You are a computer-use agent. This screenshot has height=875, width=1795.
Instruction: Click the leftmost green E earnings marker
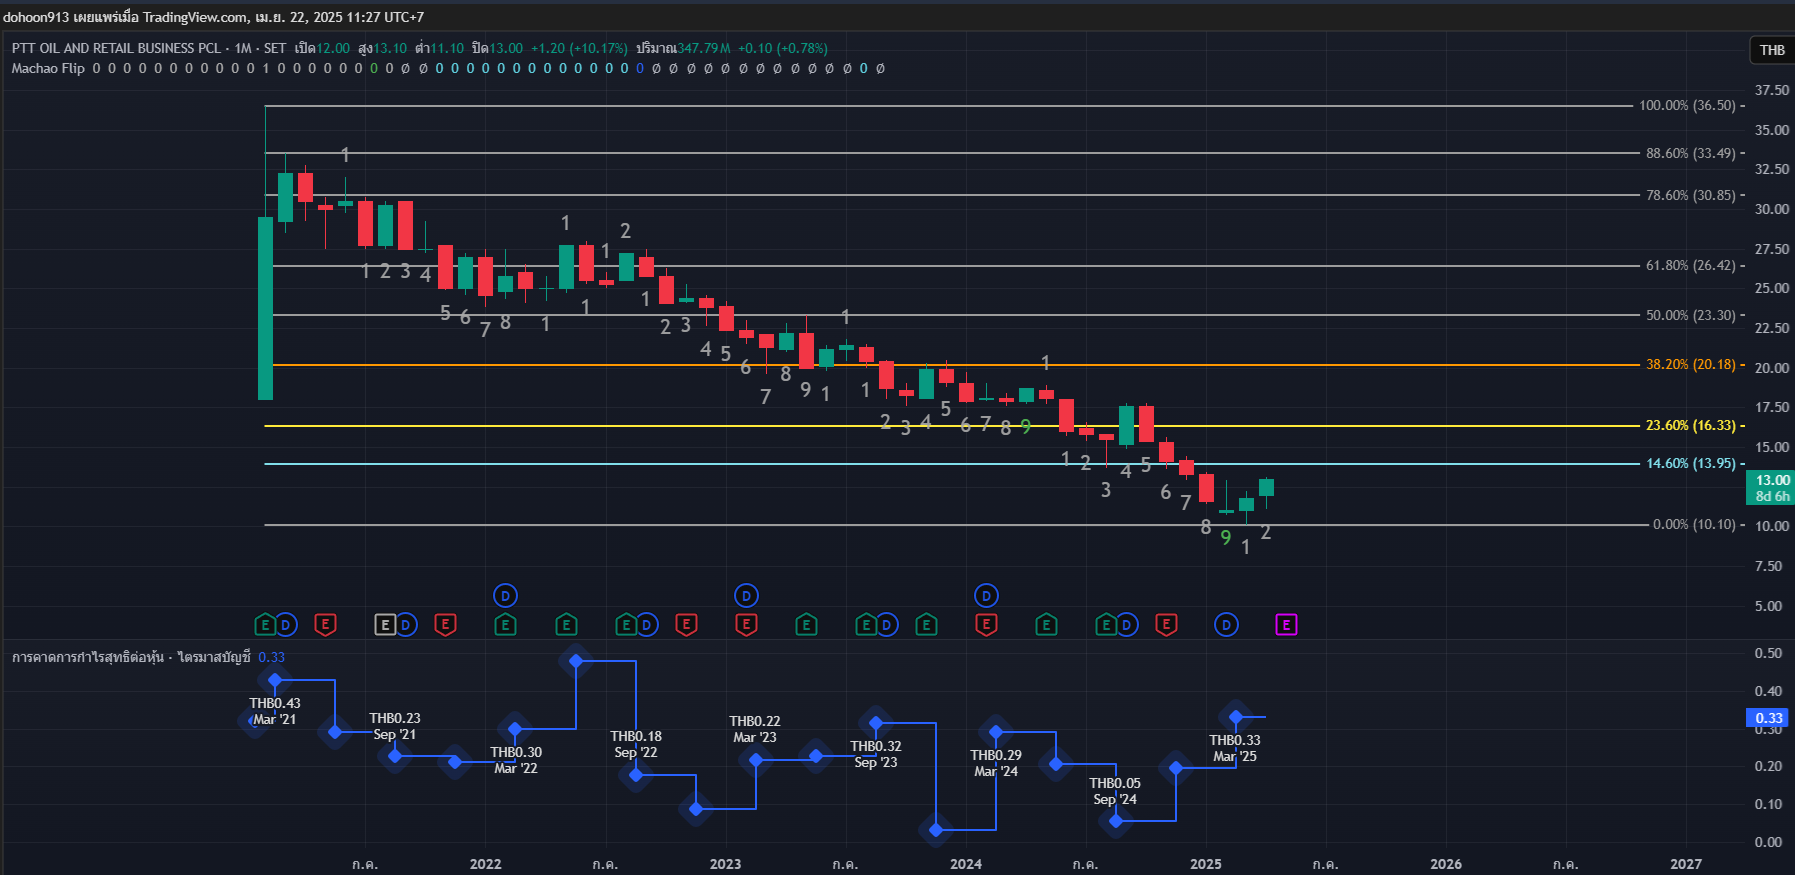(265, 625)
